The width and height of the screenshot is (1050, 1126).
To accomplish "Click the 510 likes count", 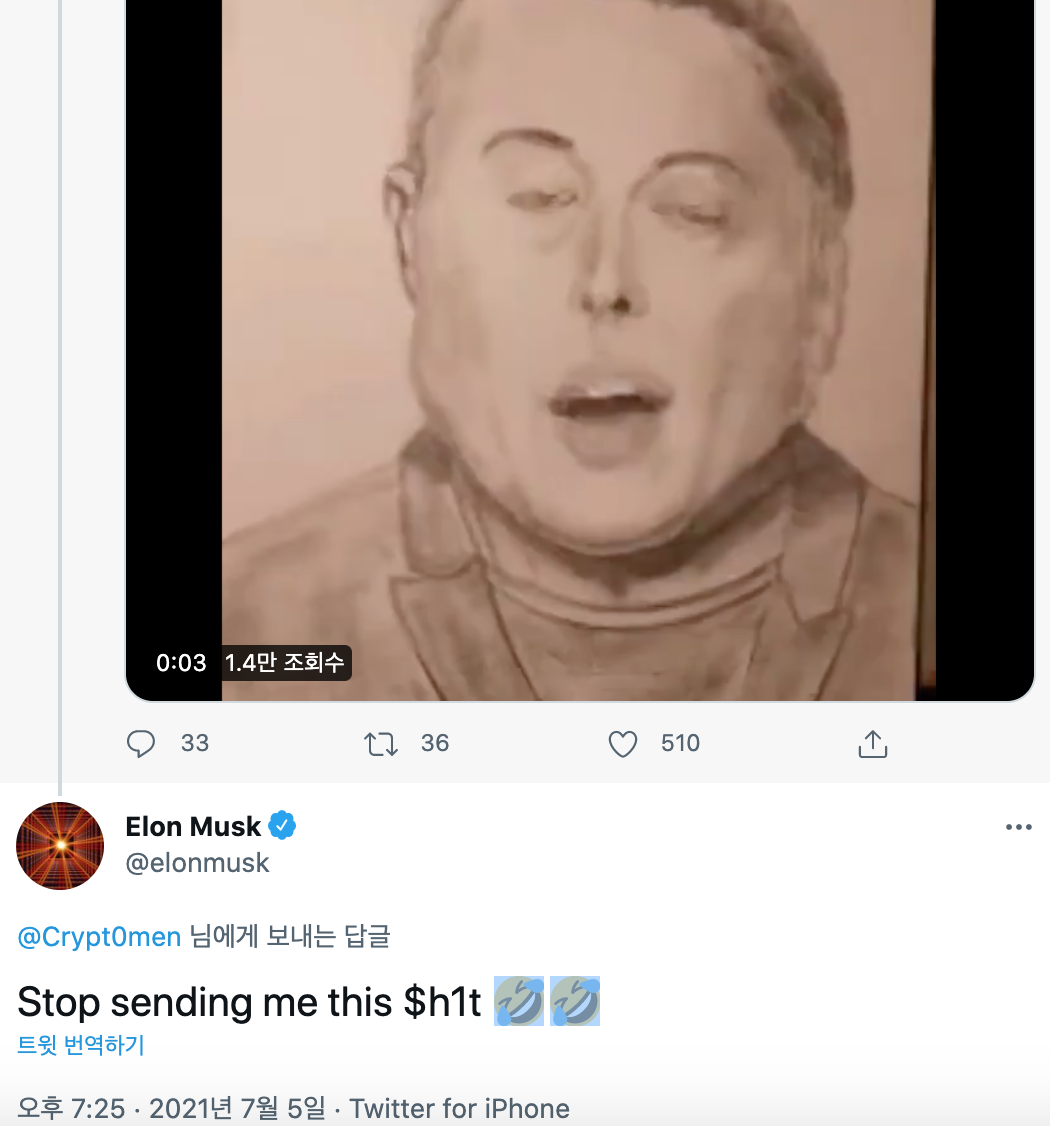I will (x=680, y=744).
